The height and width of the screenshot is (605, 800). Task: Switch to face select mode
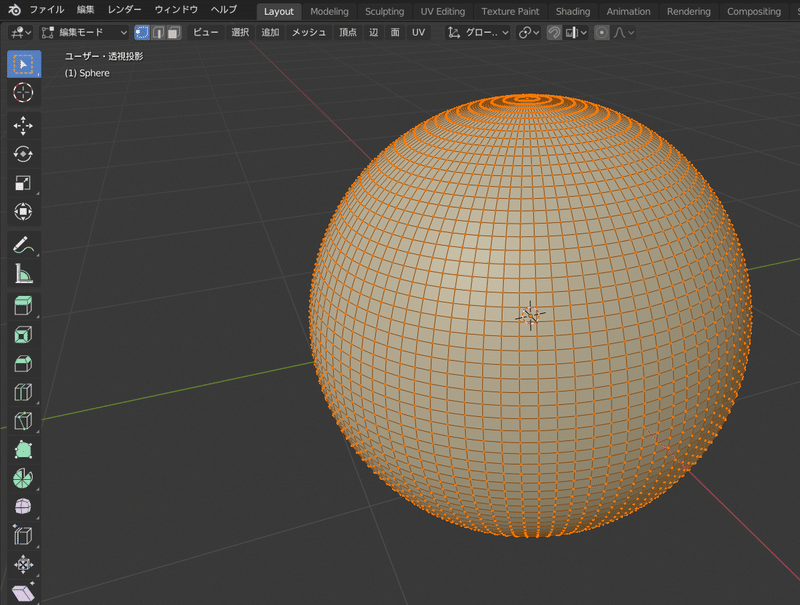coord(174,32)
